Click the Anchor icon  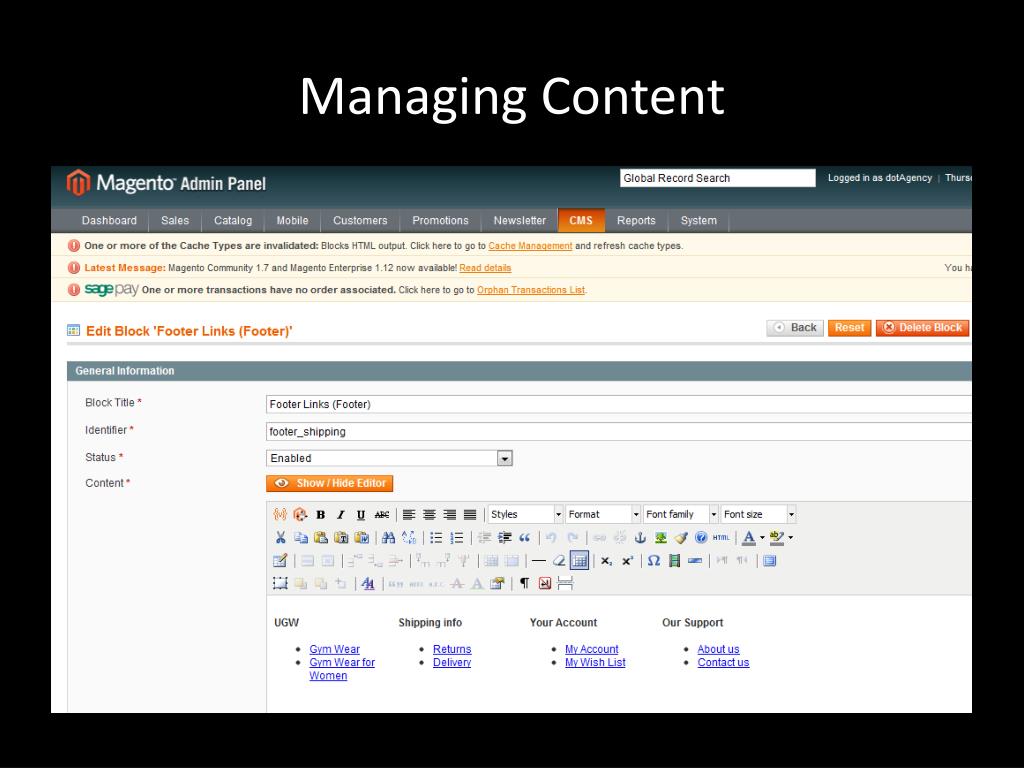(640, 537)
